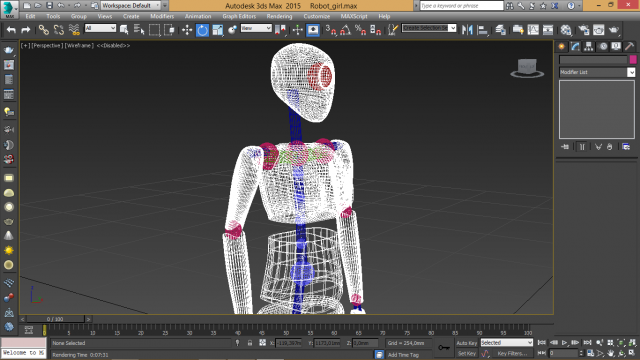
Task: Go to start of animation
Action: pyautogui.click(x=542, y=342)
